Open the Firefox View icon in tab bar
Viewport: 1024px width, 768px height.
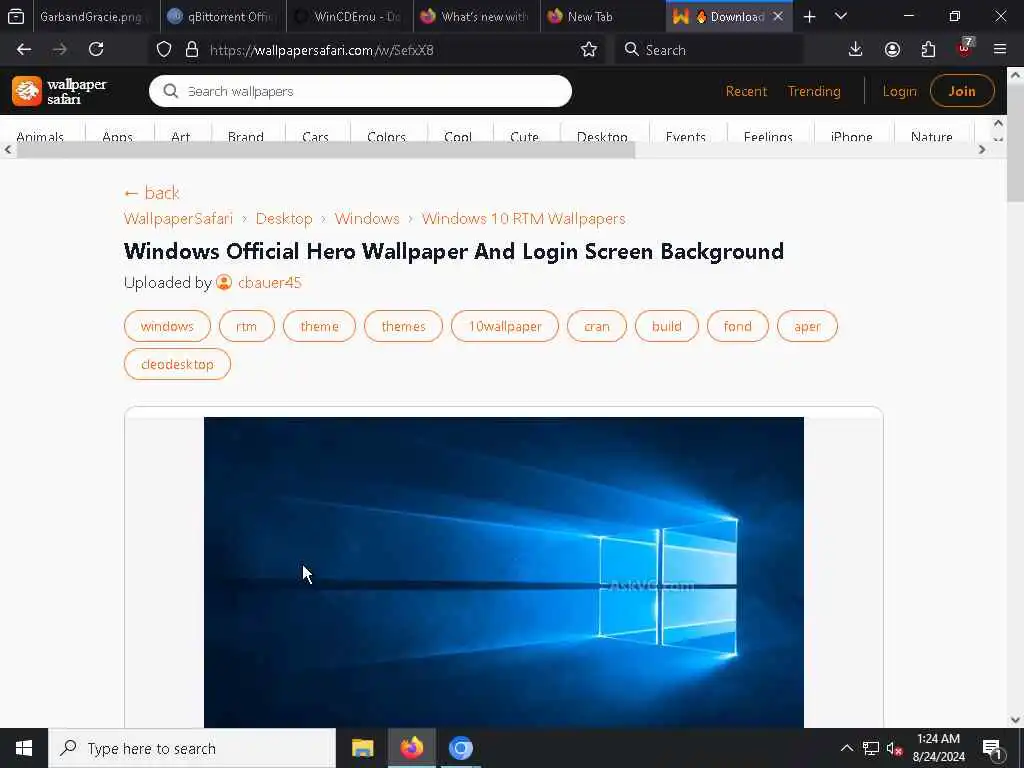click(16, 17)
